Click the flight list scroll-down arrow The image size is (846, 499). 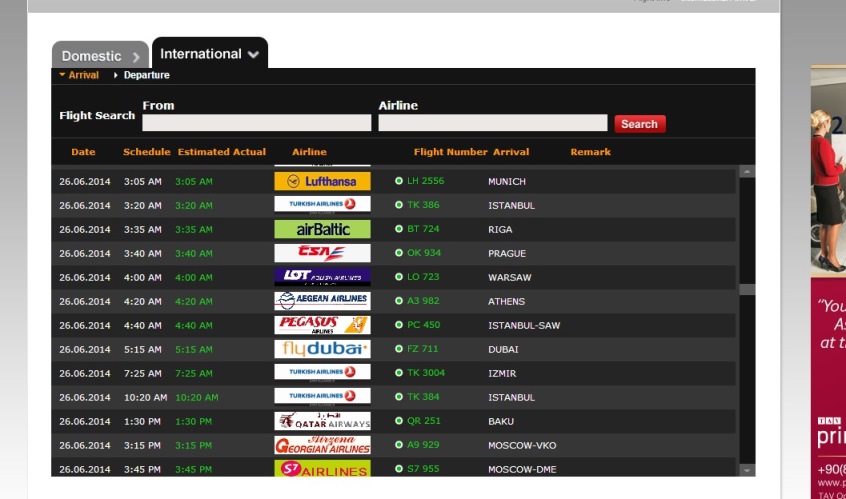pyautogui.click(x=747, y=470)
